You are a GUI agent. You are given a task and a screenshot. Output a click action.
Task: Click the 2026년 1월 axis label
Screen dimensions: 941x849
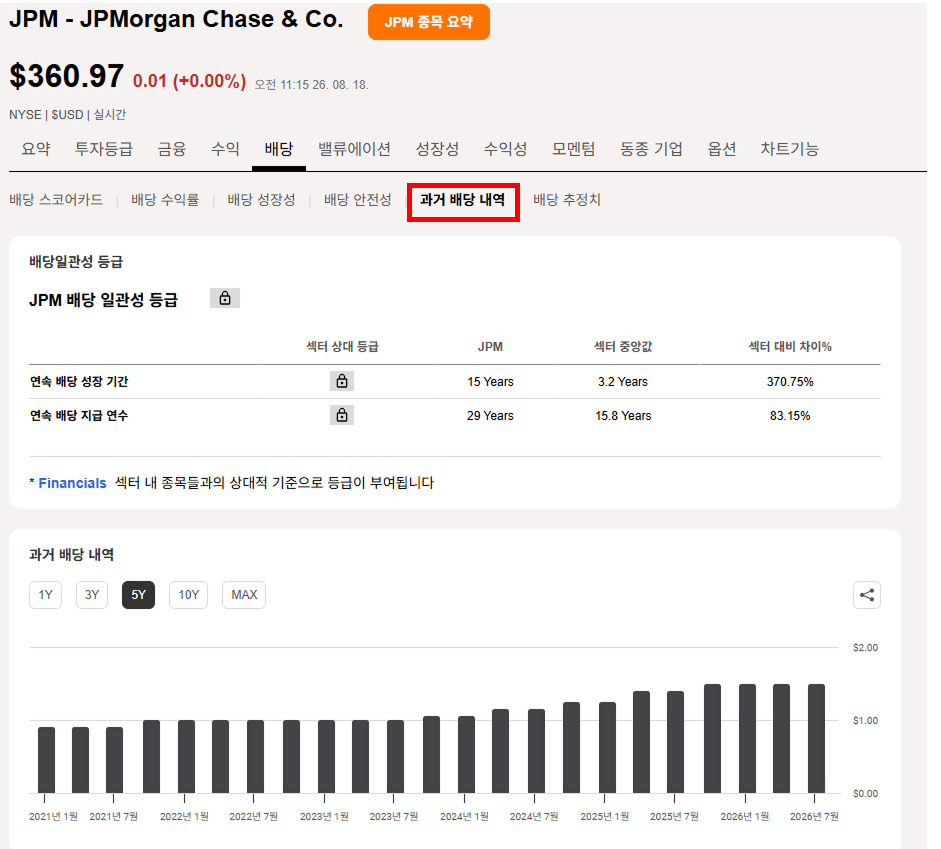coord(745,817)
